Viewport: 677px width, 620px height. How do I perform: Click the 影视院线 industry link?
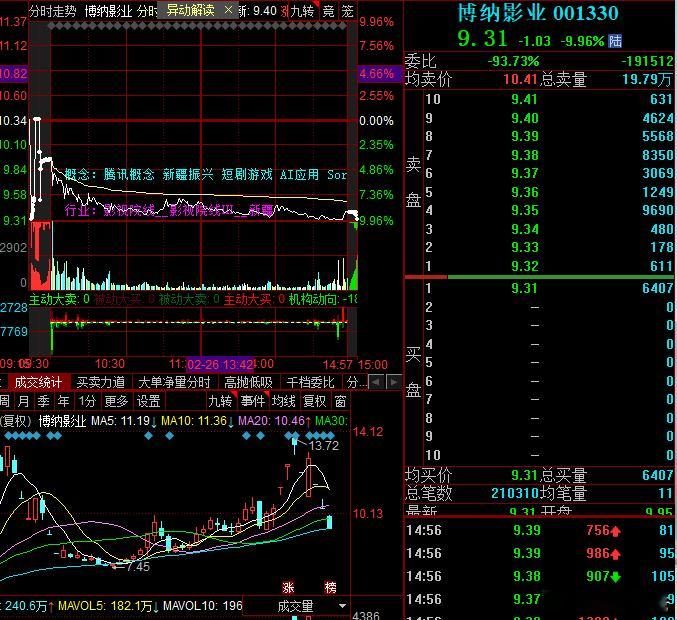click(x=129, y=211)
